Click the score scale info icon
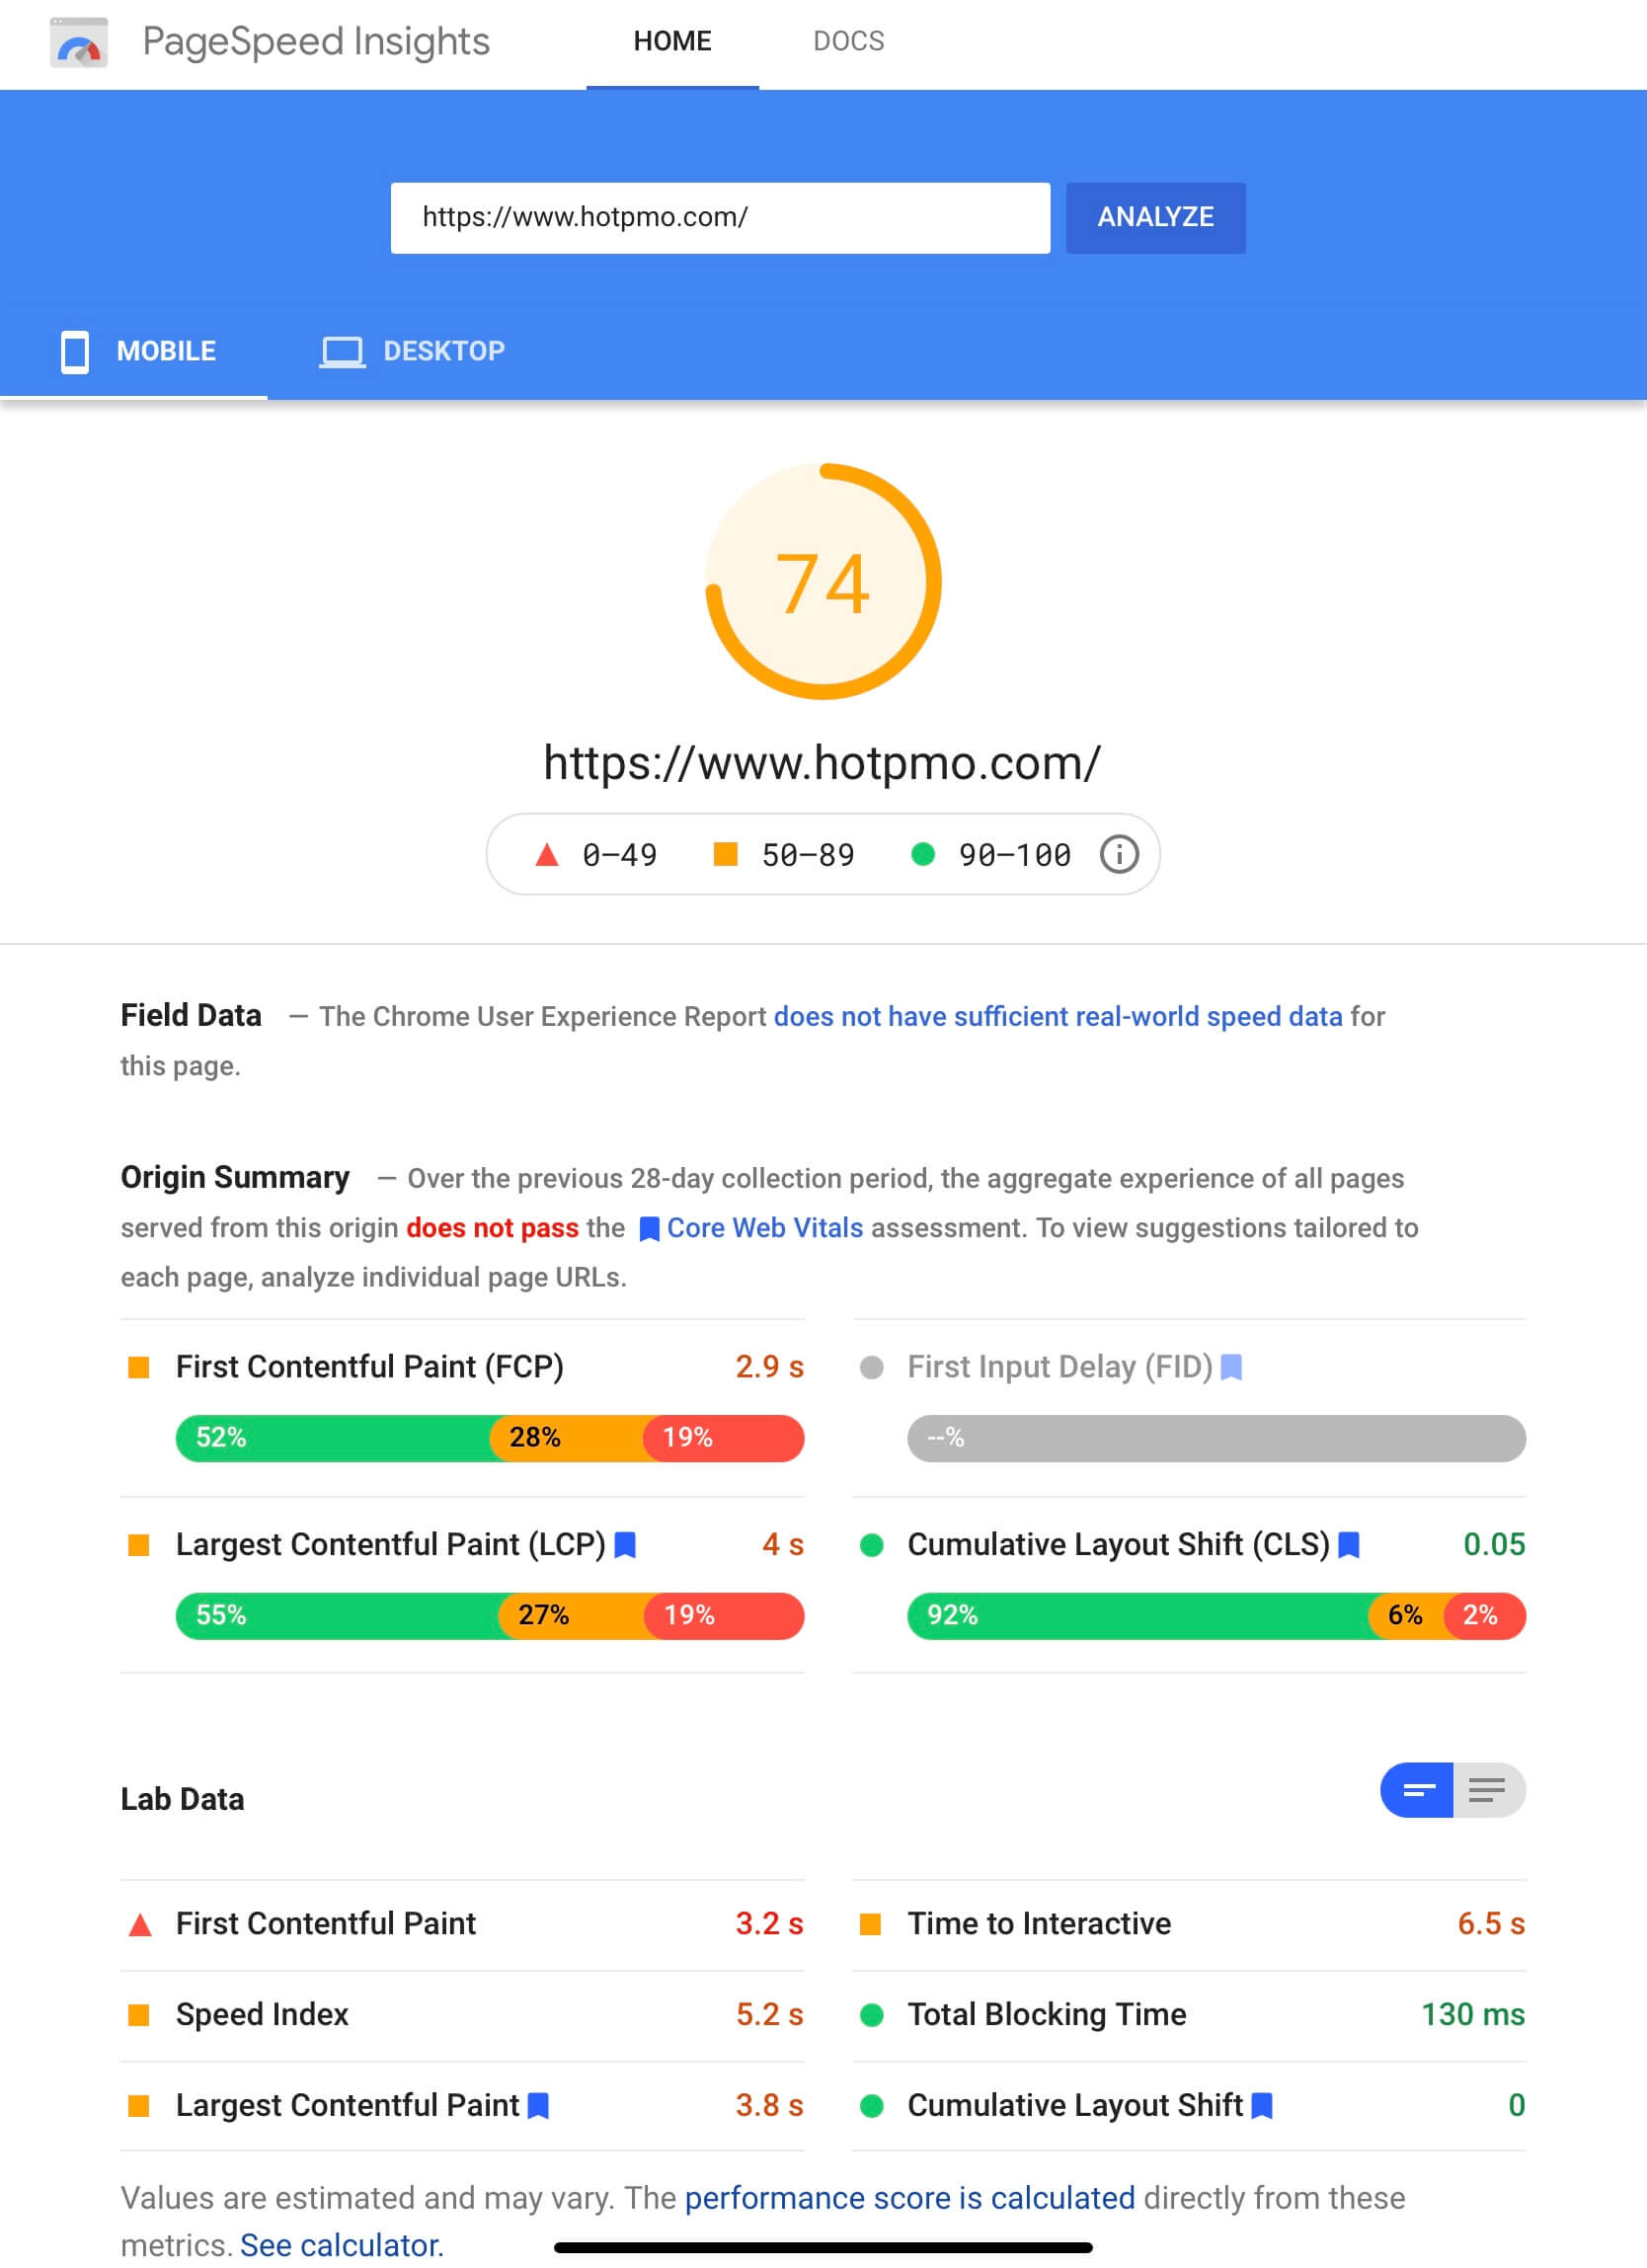 [x=1119, y=855]
